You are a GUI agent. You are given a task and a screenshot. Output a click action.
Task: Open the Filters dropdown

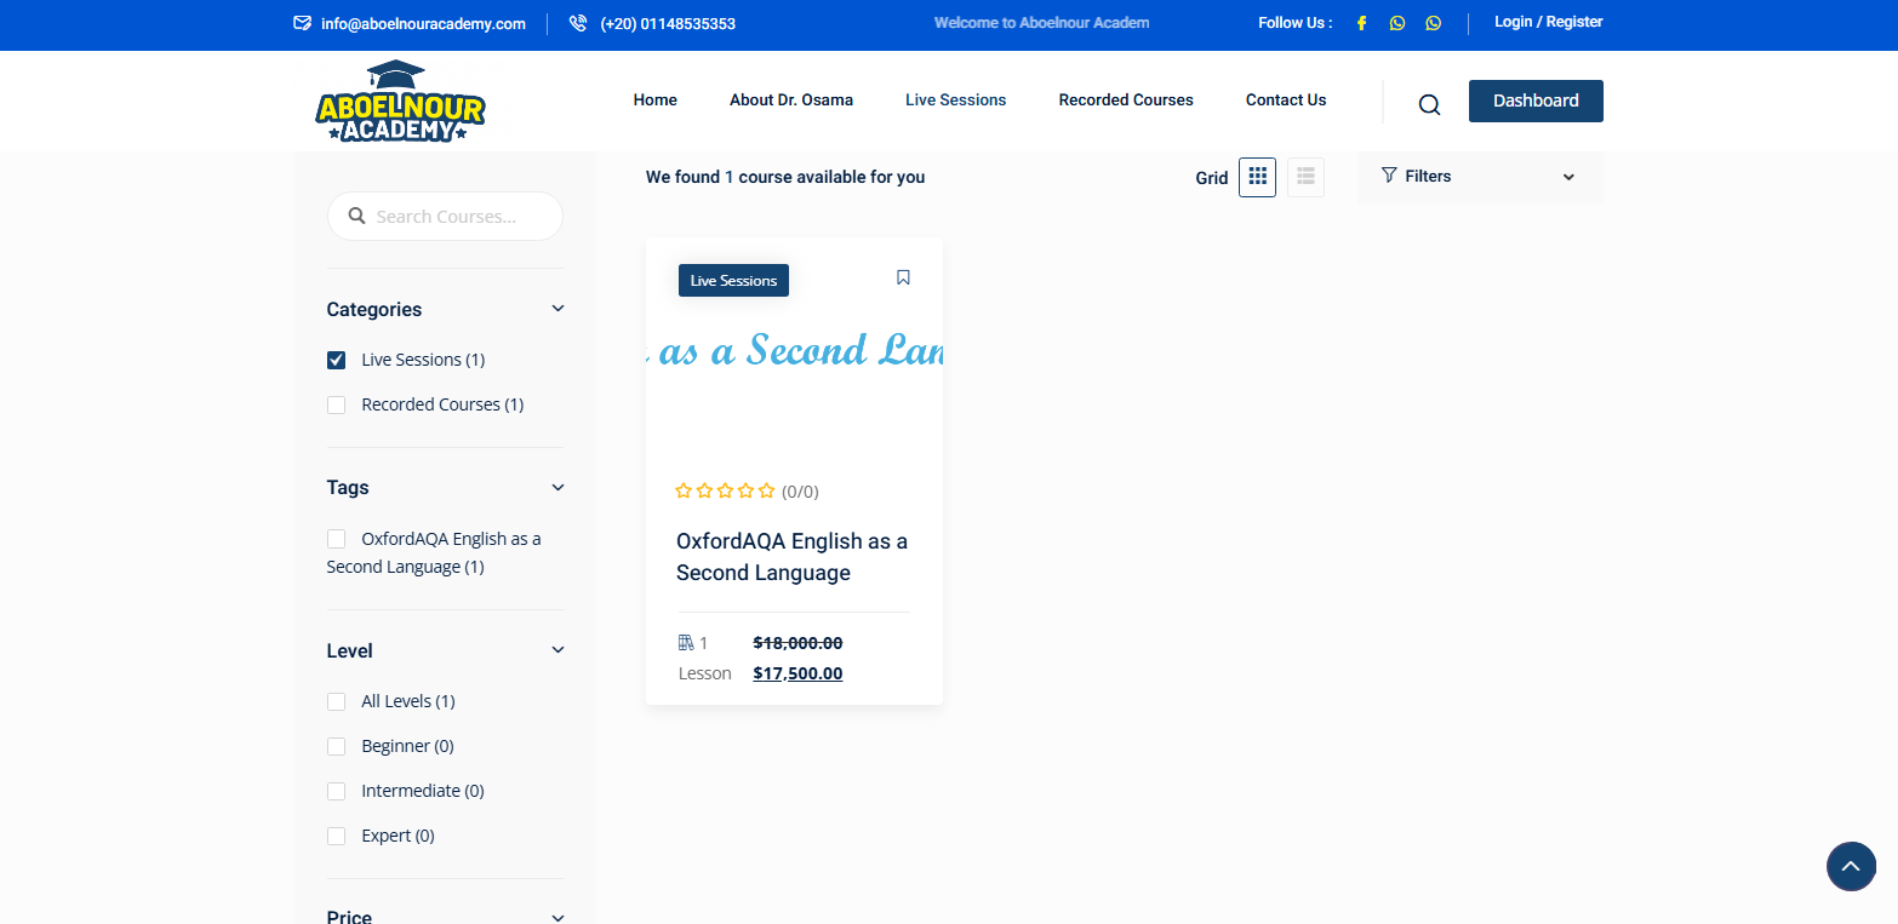coord(1479,177)
